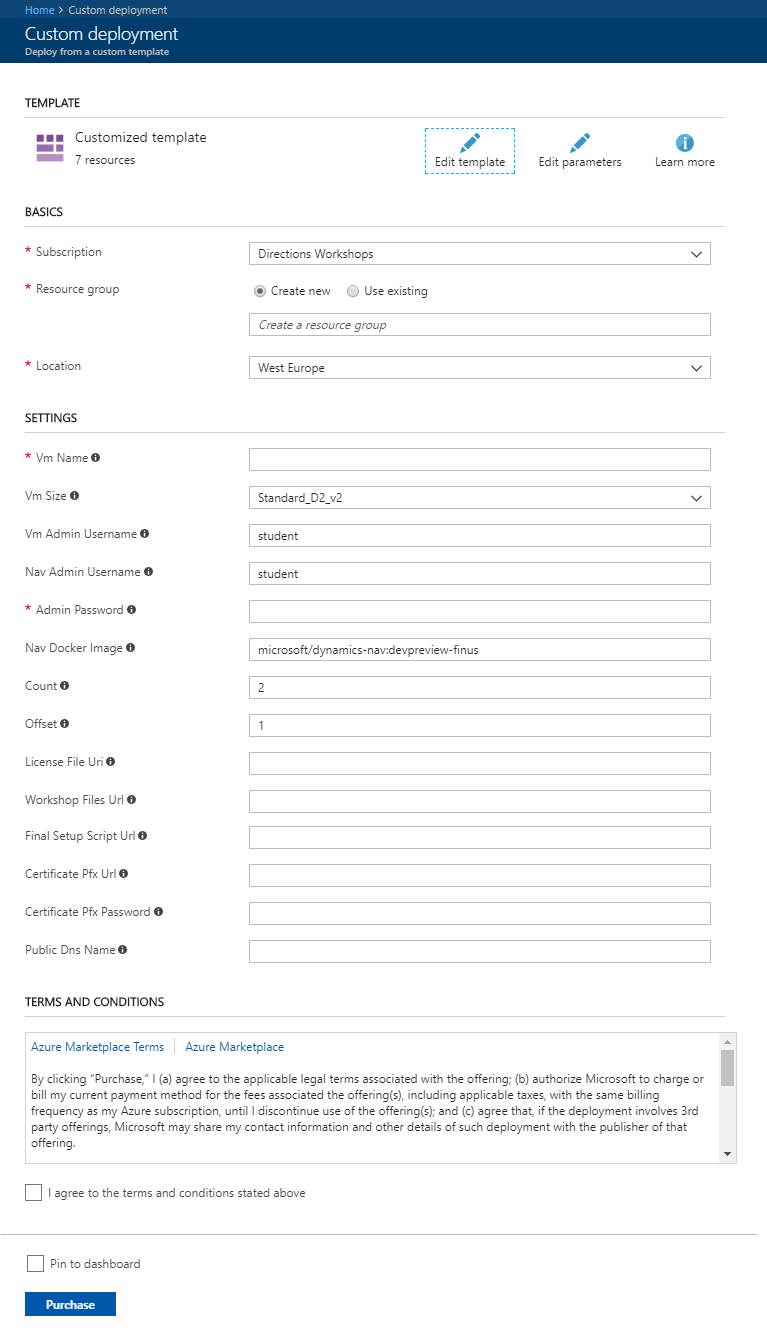Select the Use existing radio button
Image resolution: width=767 pixels, height=1330 pixels.
click(353, 291)
